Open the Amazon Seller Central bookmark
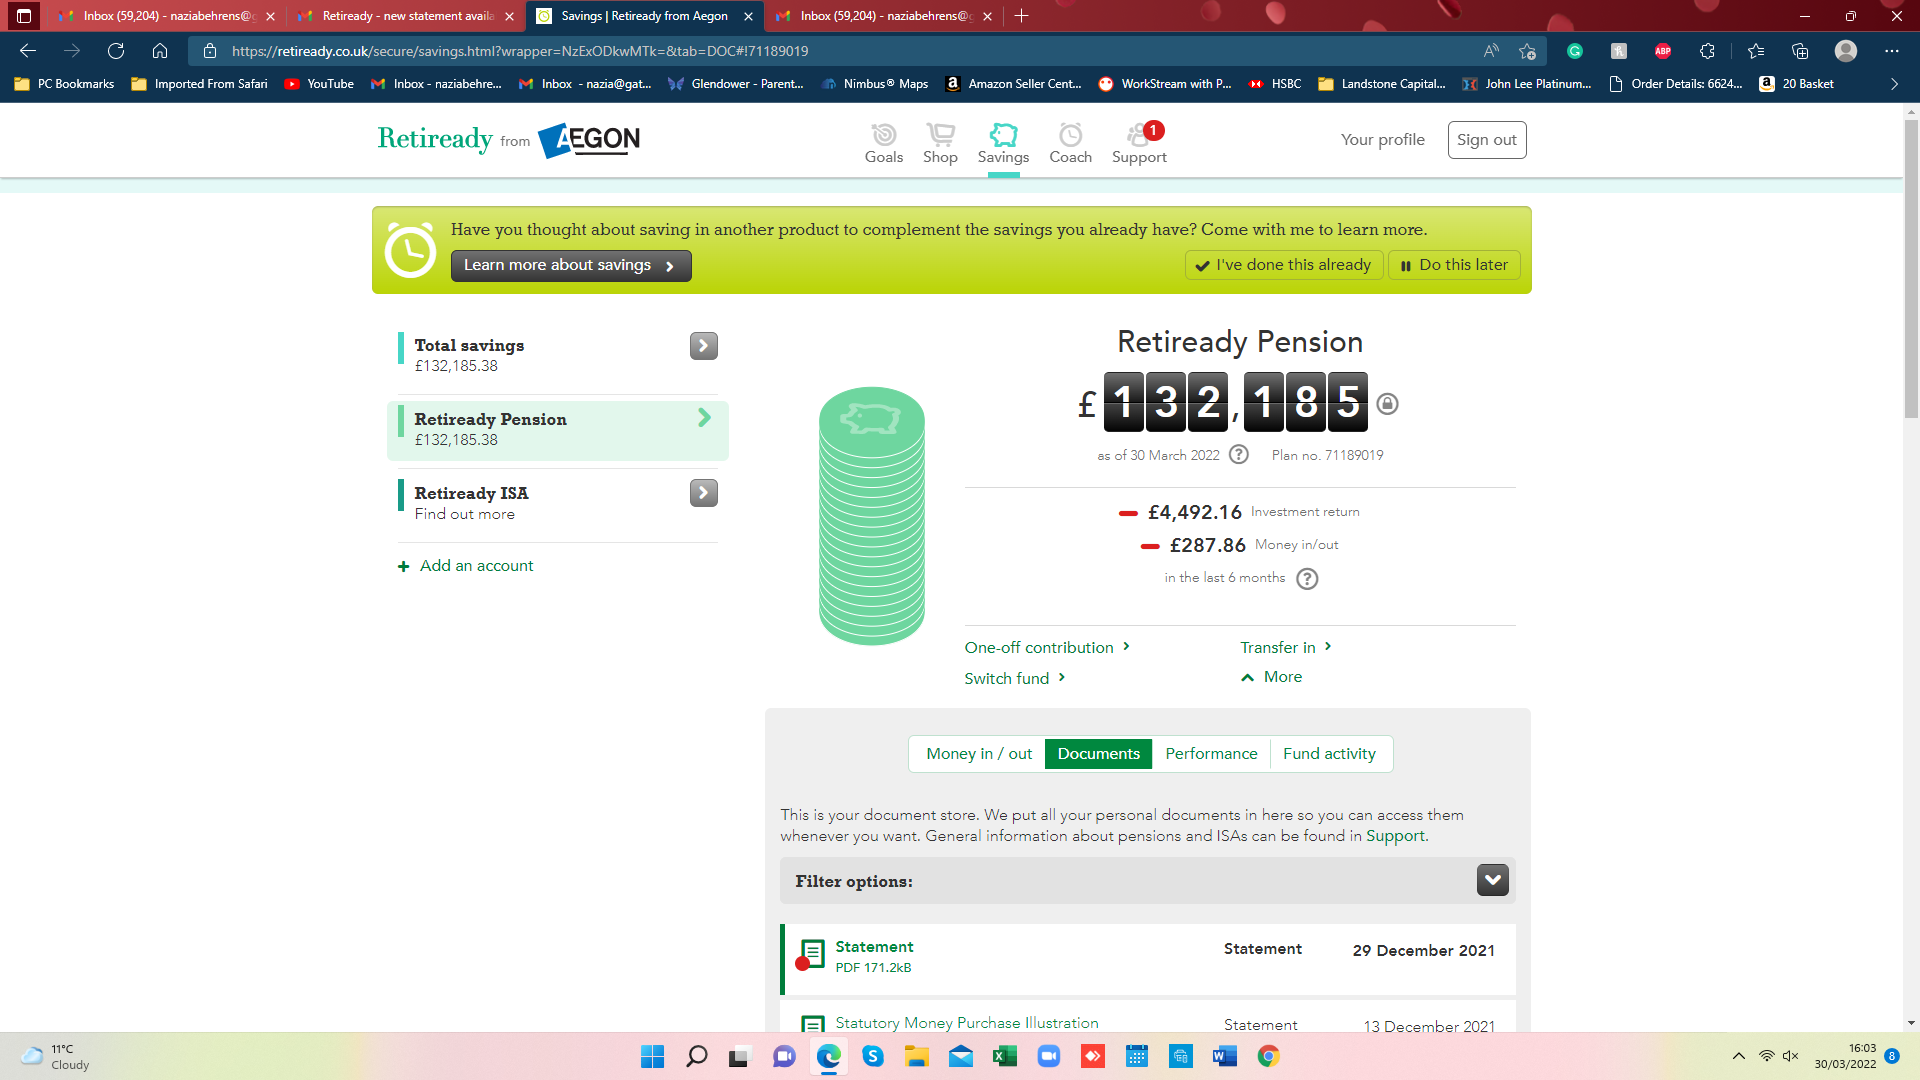 coord(1014,84)
